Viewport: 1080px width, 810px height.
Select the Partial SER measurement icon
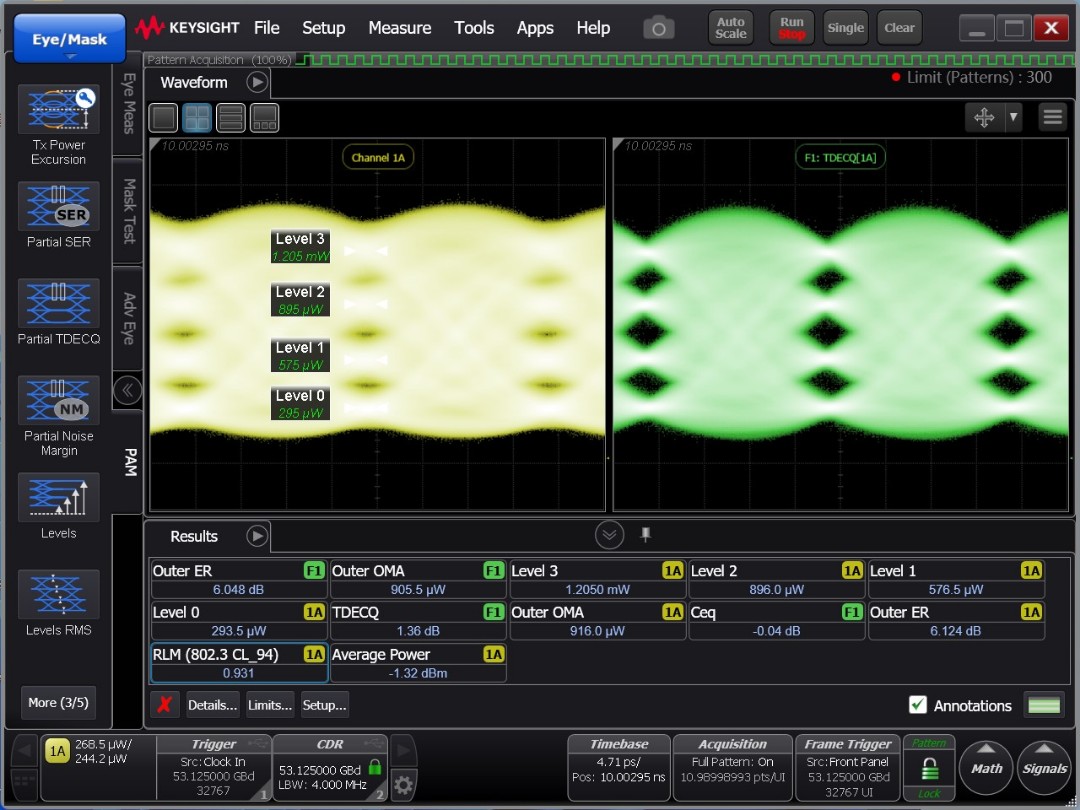coord(59,206)
